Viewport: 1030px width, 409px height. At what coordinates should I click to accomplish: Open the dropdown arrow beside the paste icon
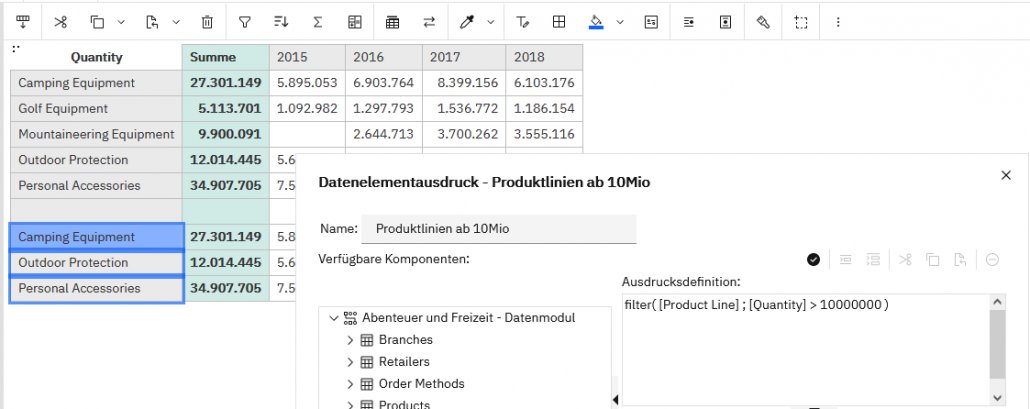click(176, 22)
